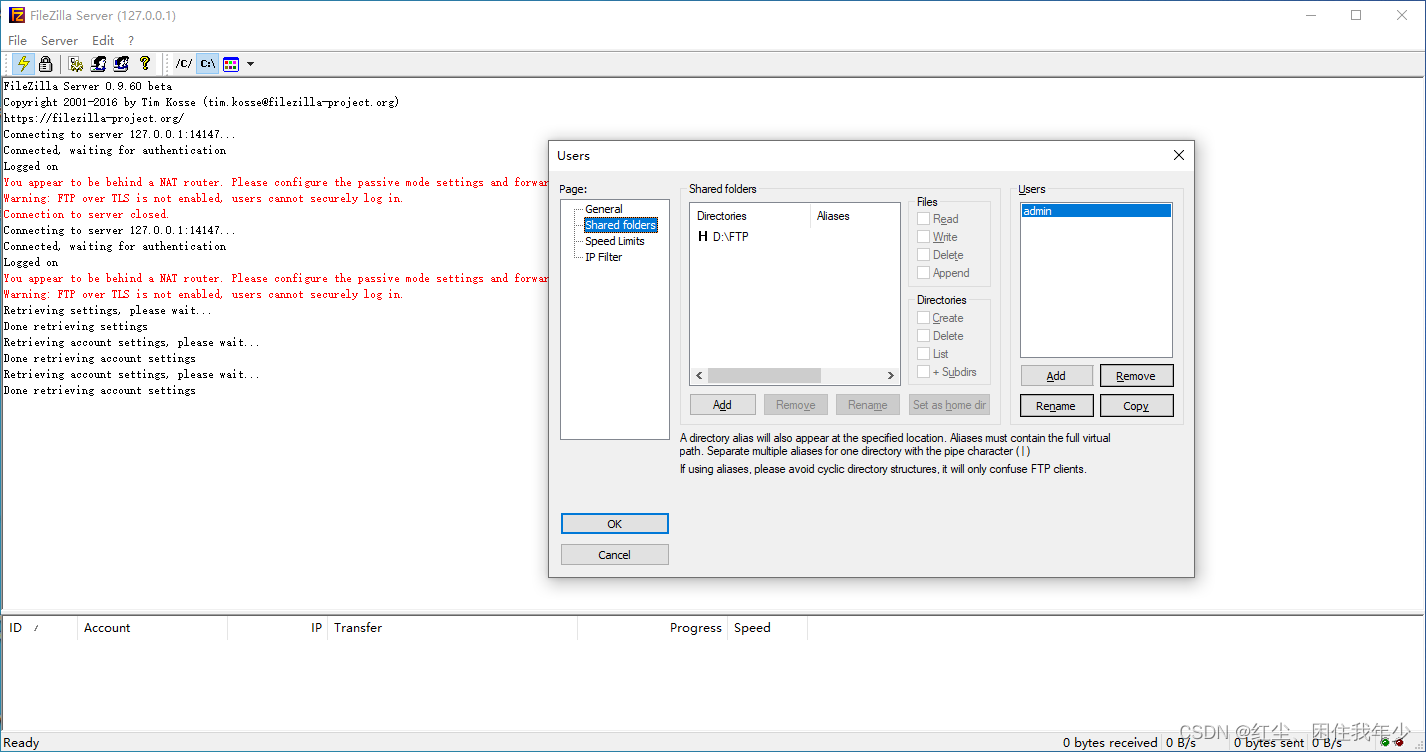Viewport: 1426px width, 752px height.
Task: Click Remove under Users list
Action: 1136,376
